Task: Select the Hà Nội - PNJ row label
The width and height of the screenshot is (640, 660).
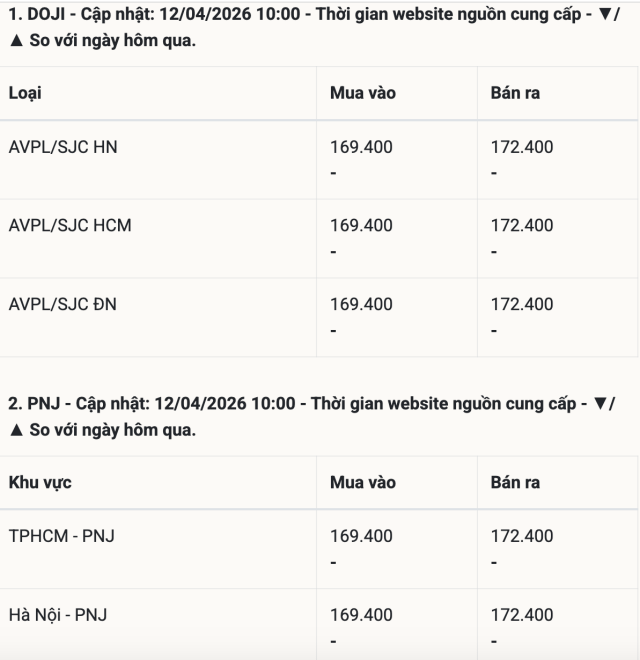Action: click(57, 615)
